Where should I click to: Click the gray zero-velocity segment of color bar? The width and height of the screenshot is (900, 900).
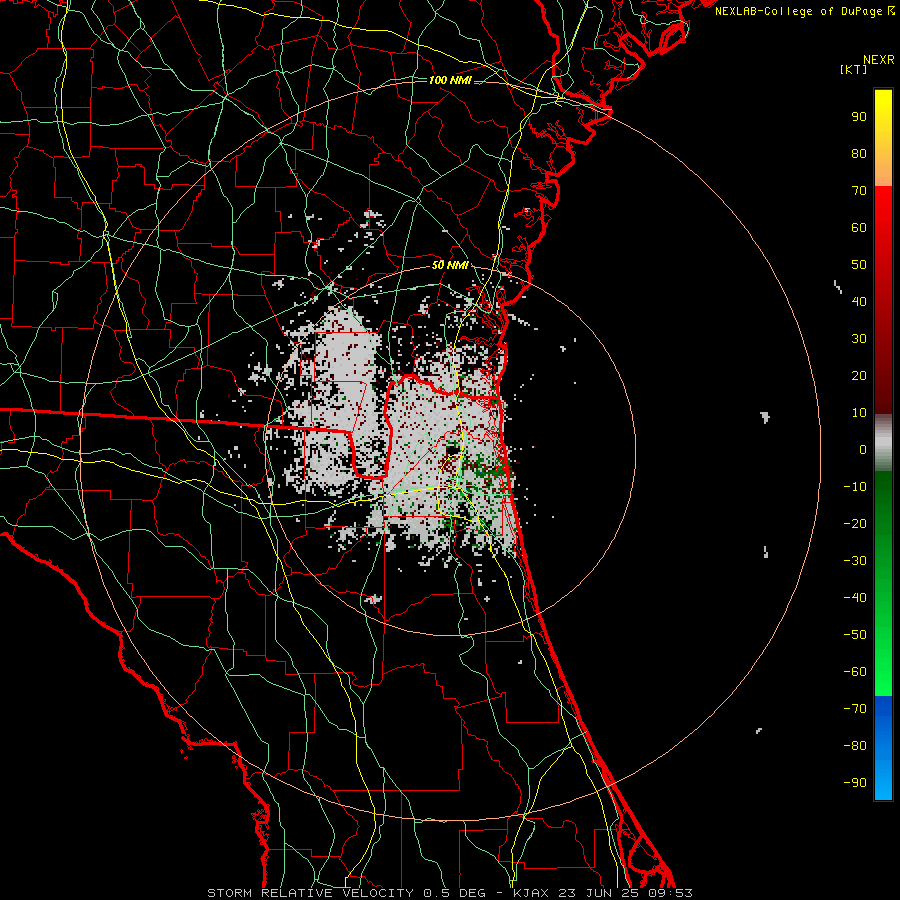(x=883, y=443)
